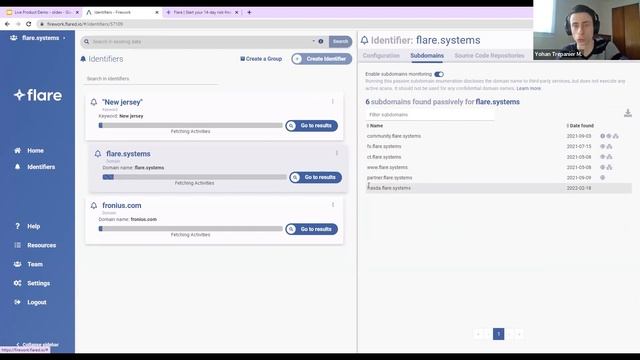
Task: Go back with the browser back arrow
Action: [7, 24]
